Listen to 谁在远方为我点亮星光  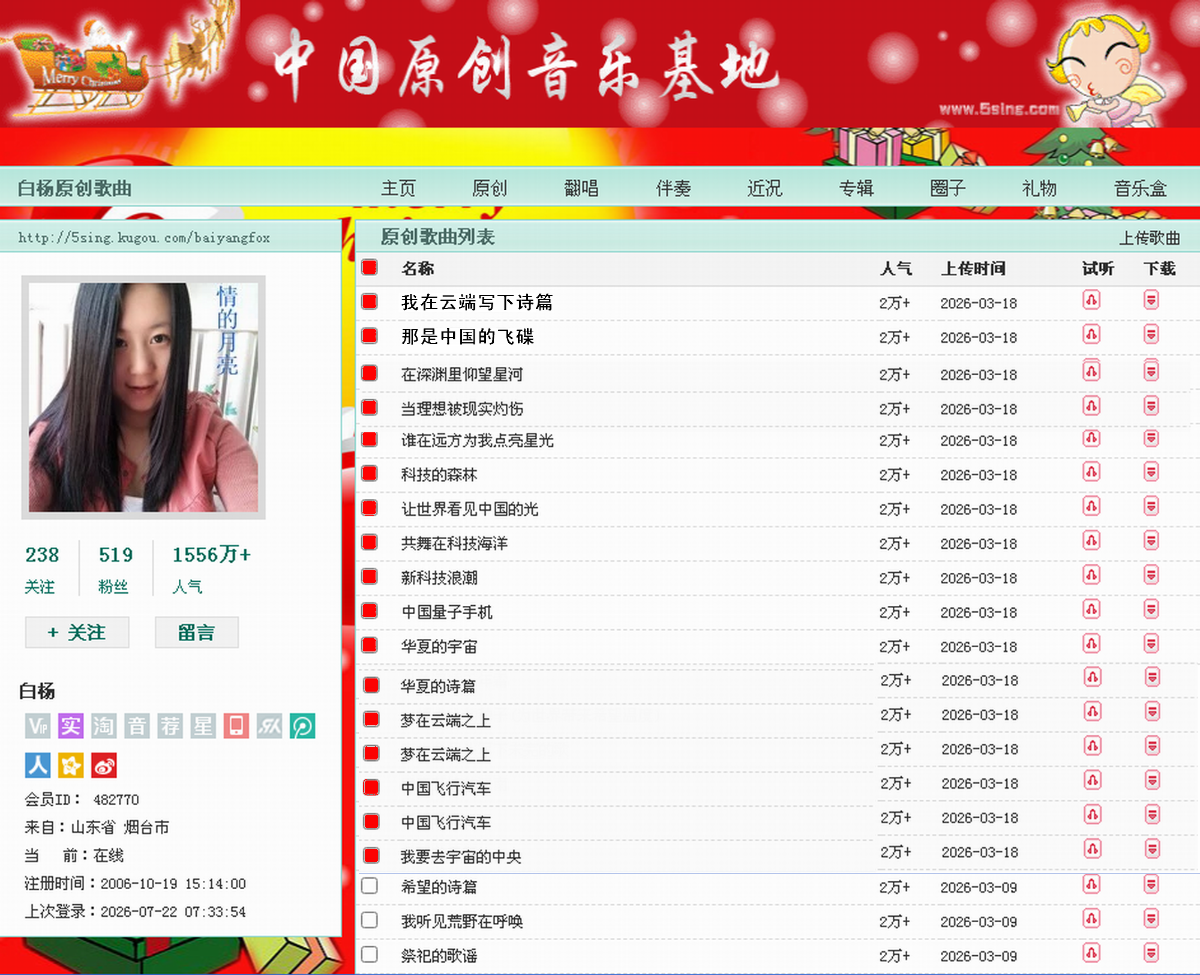point(1091,438)
